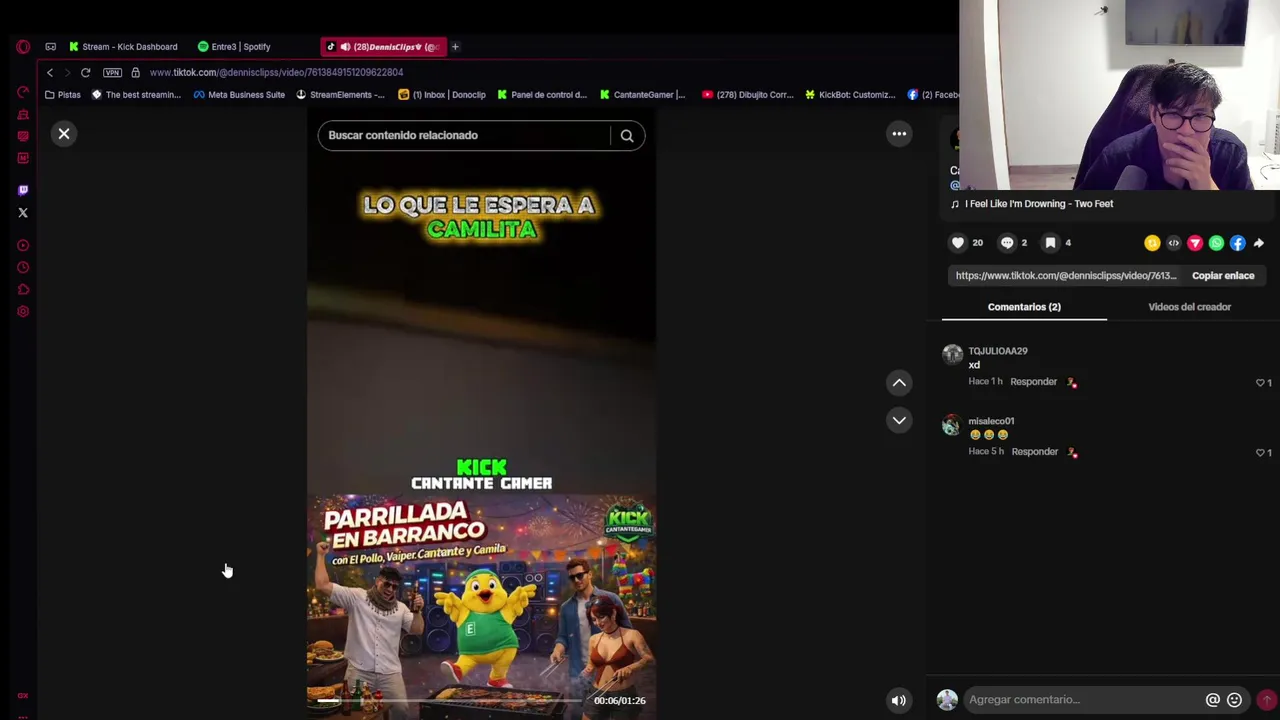1280x720 pixels.
Task: Open Opera menu logo
Action: [x=23, y=47]
